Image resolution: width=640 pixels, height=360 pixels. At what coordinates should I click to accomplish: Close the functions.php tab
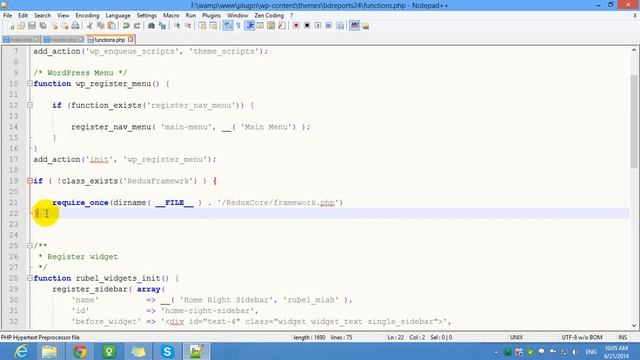coord(131,40)
